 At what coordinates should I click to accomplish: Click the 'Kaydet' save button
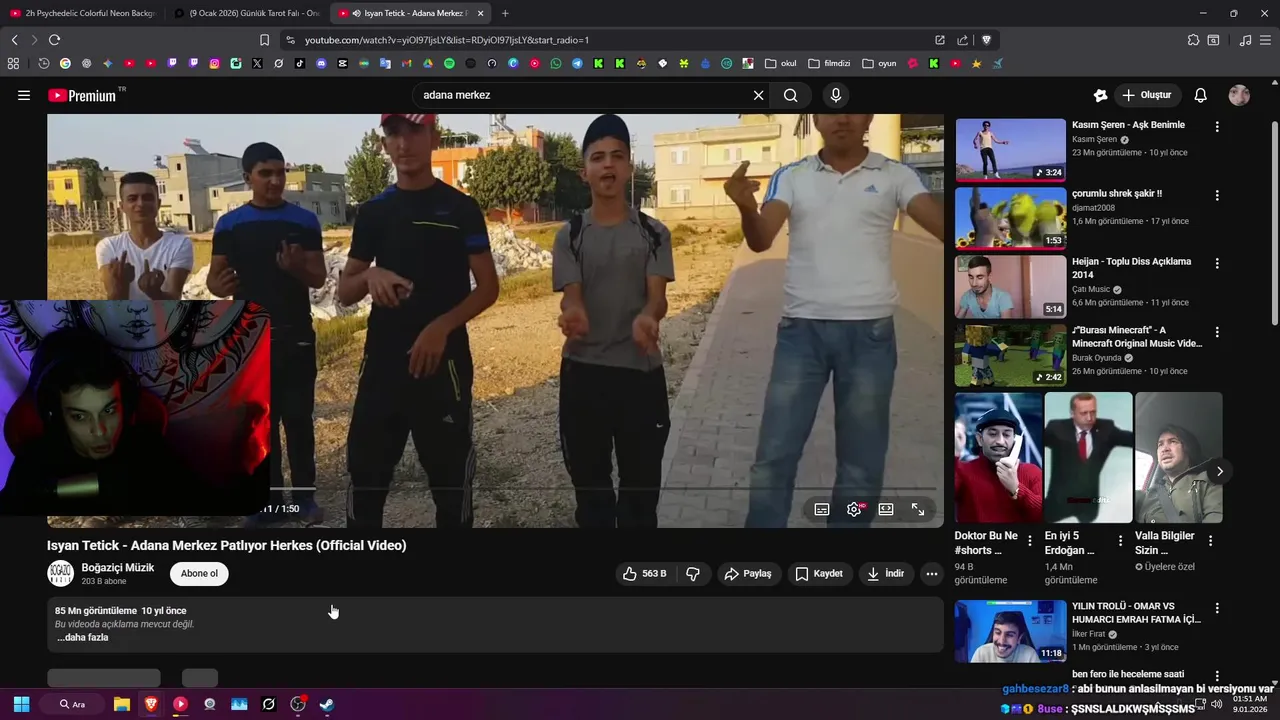pos(819,574)
